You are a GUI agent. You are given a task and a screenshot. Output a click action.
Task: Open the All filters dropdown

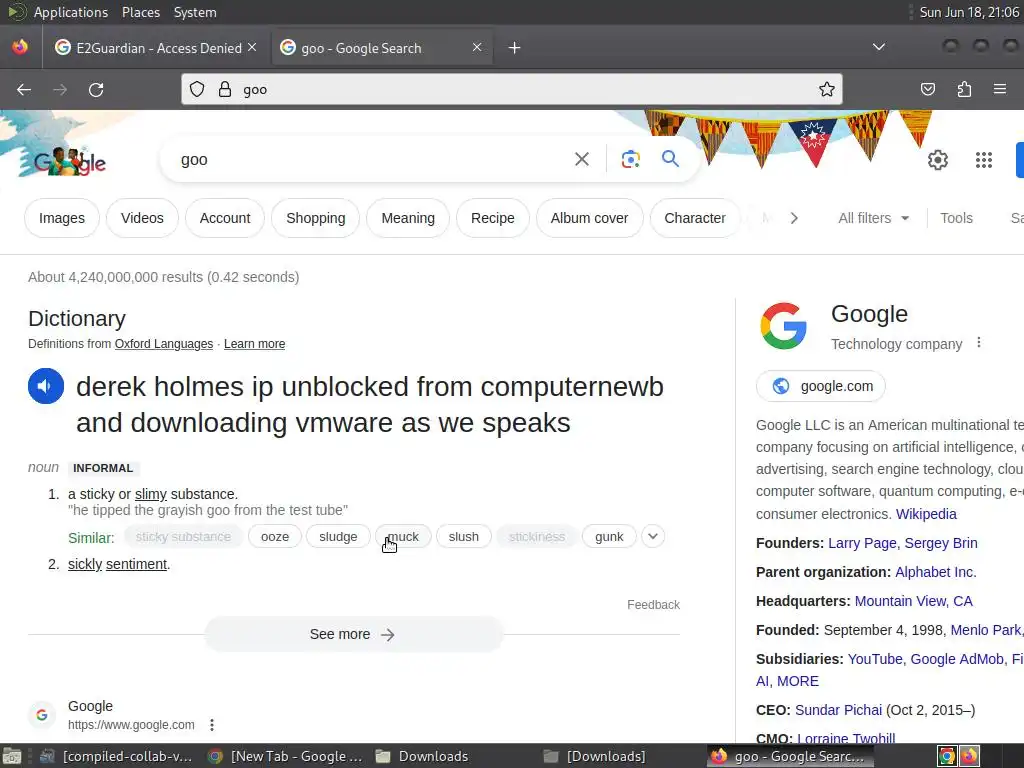point(873,218)
